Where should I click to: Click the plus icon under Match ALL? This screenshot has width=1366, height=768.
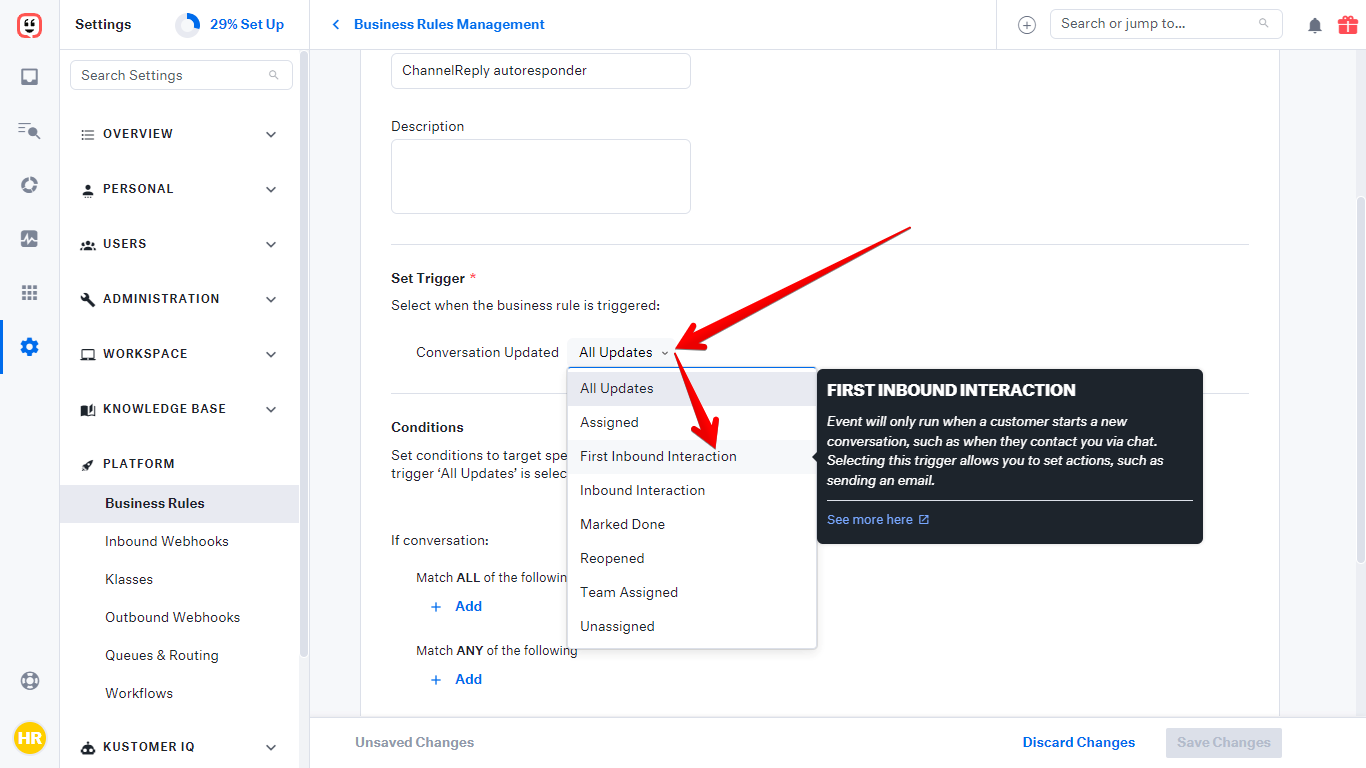[x=435, y=607]
